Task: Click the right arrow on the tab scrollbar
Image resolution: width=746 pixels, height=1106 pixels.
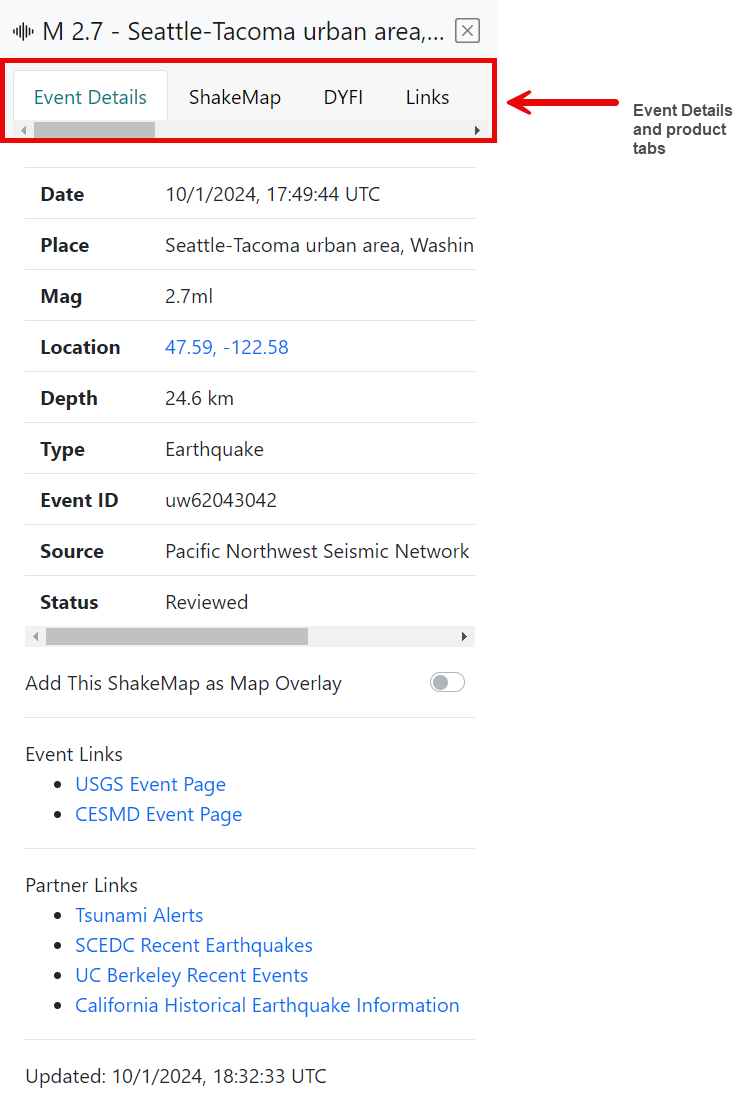Action: 477,130
